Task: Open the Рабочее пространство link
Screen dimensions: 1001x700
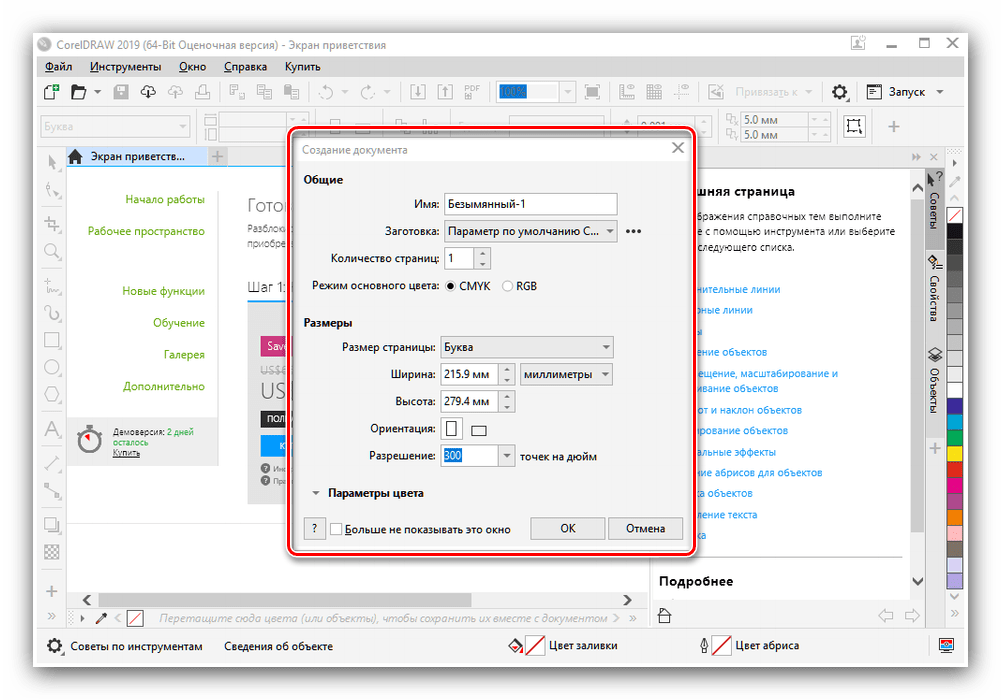Action: [x=146, y=231]
